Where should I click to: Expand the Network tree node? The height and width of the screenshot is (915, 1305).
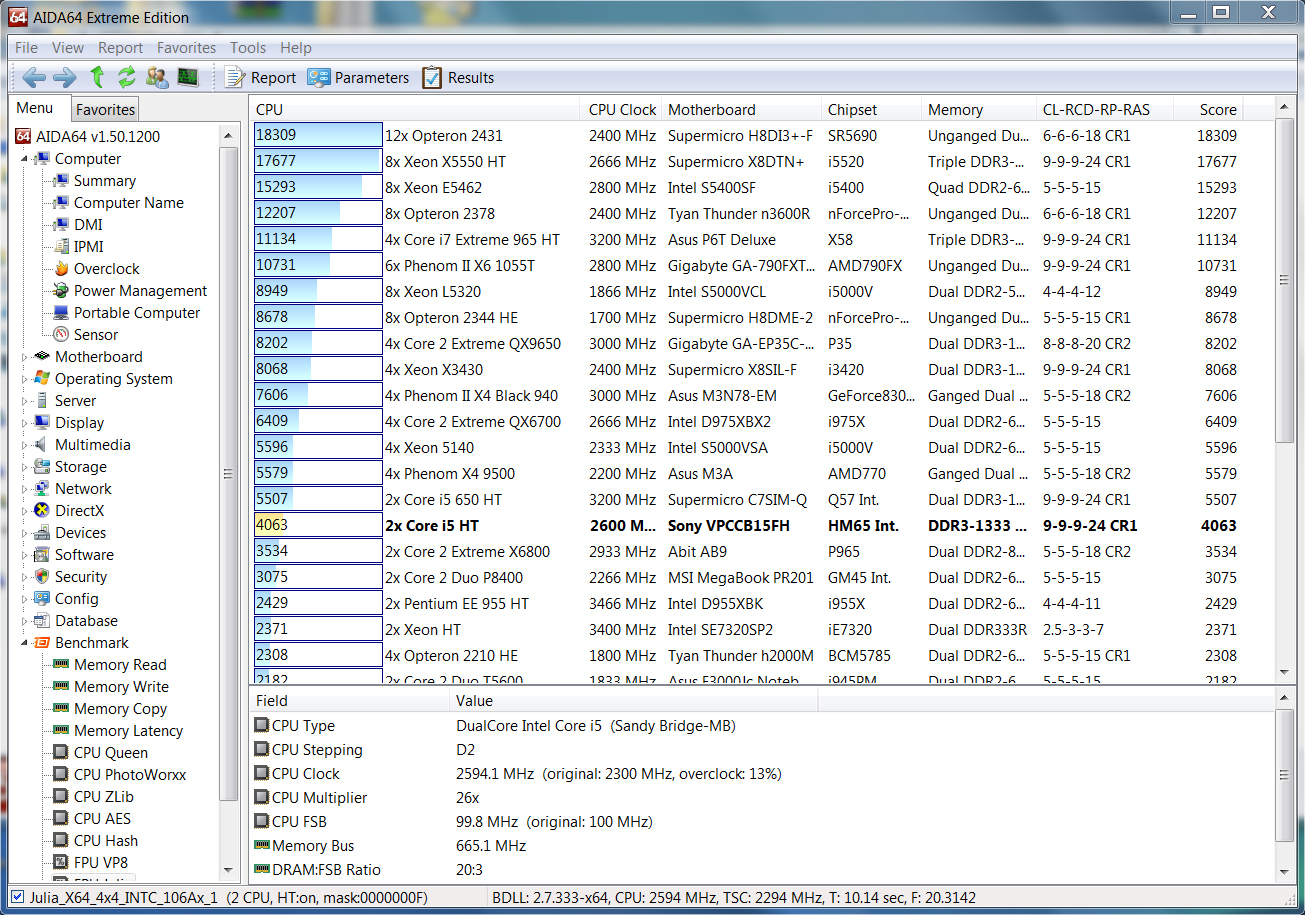25,489
